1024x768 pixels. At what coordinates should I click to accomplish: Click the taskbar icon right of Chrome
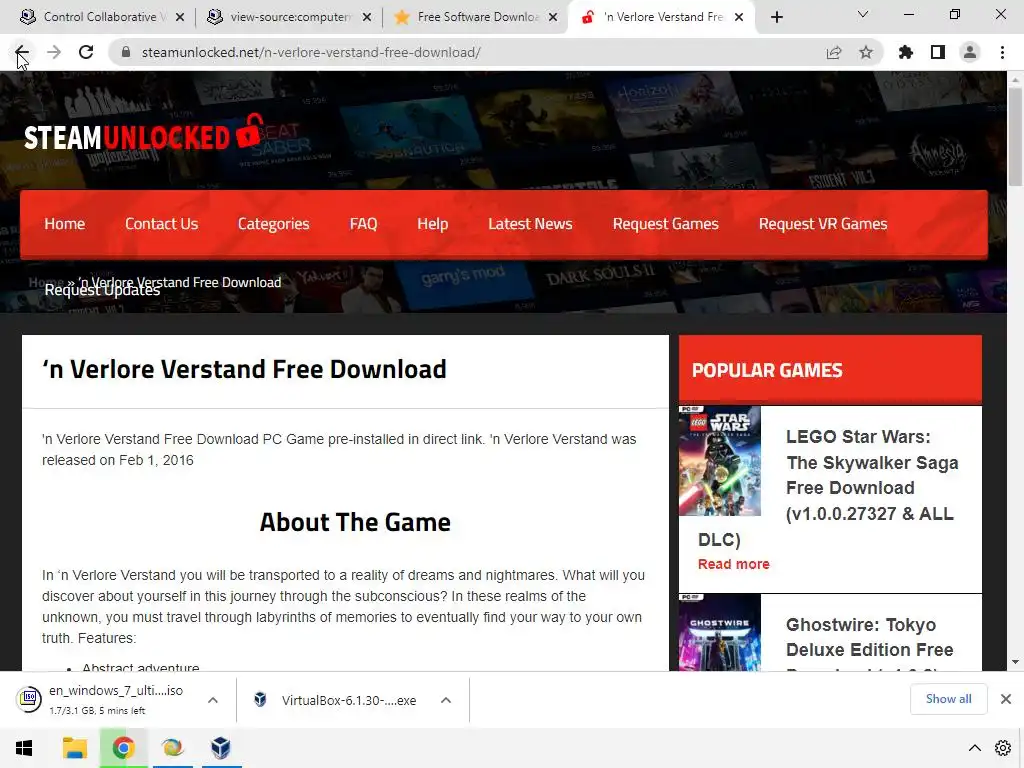click(172, 748)
